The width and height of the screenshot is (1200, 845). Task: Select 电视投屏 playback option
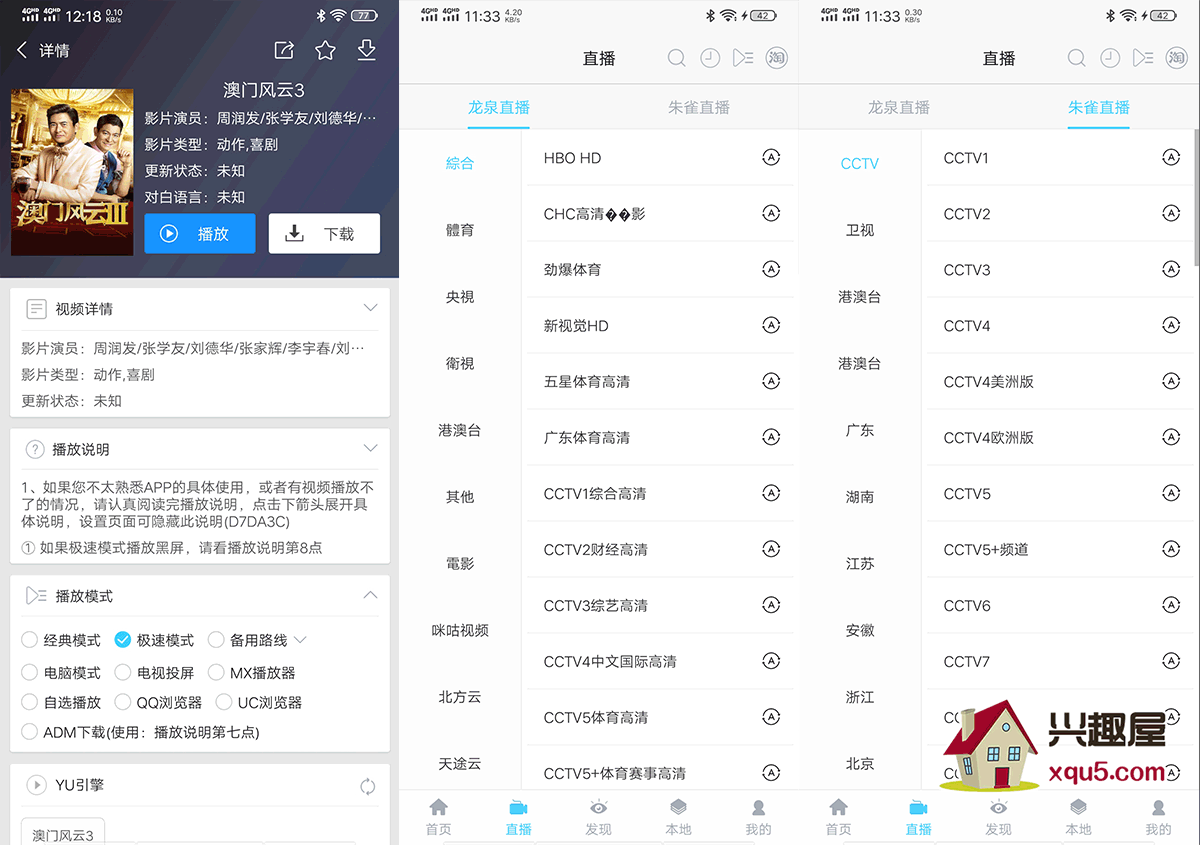point(154,672)
